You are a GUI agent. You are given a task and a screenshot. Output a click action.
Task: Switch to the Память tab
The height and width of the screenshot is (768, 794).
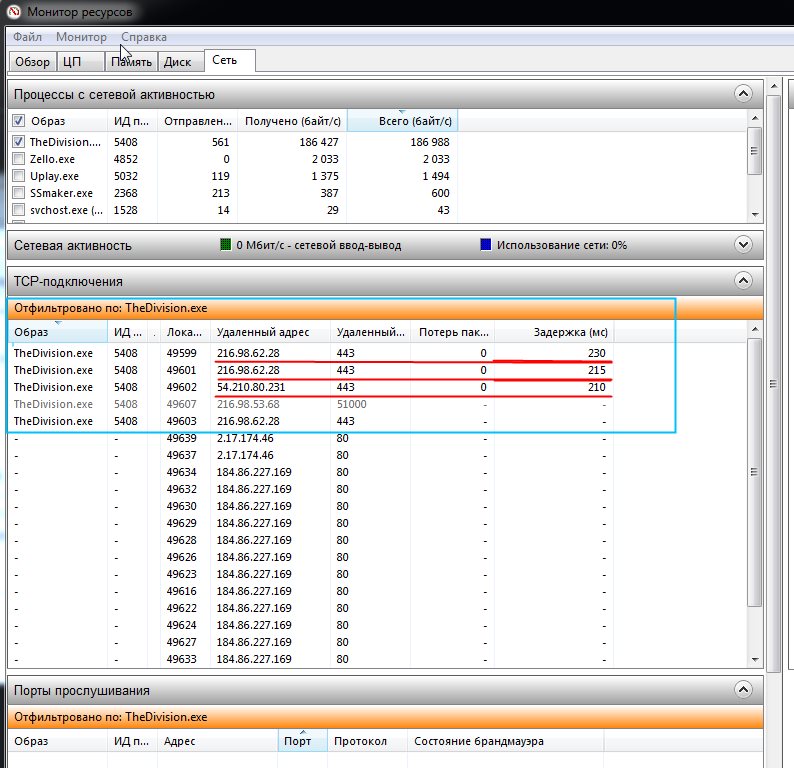click(x=132, y=62)
